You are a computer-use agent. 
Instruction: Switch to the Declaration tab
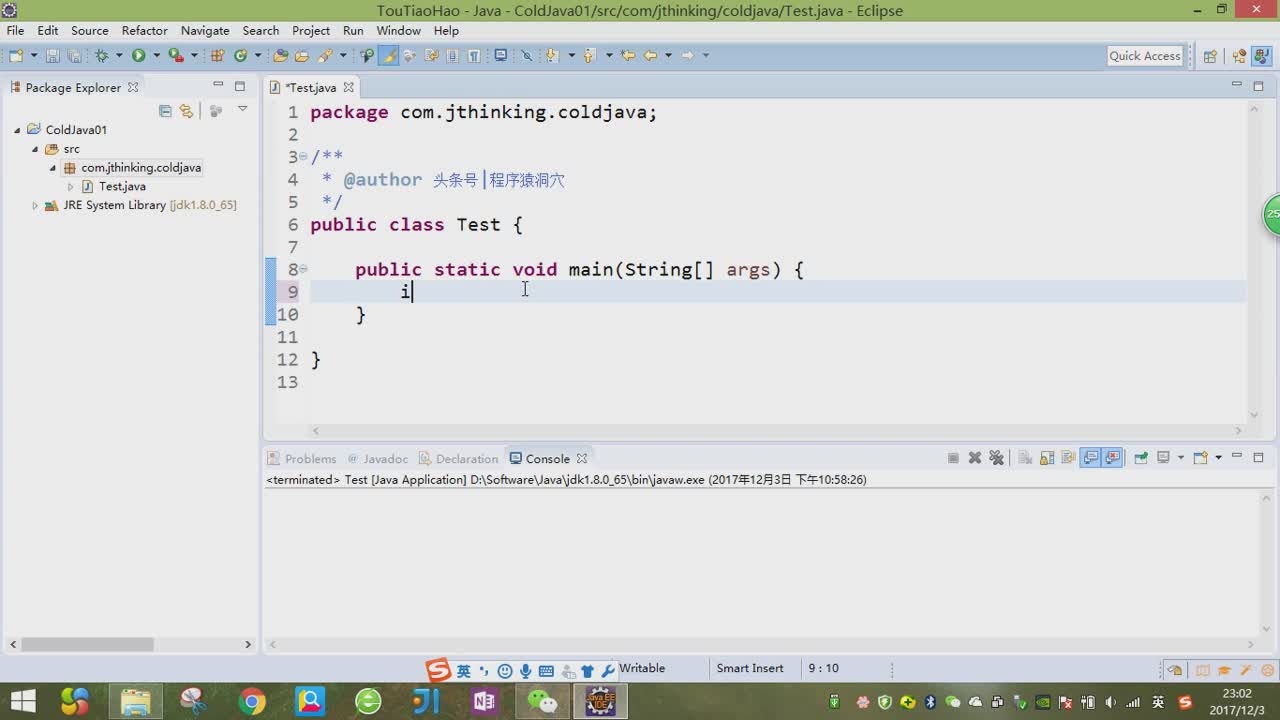459,459
